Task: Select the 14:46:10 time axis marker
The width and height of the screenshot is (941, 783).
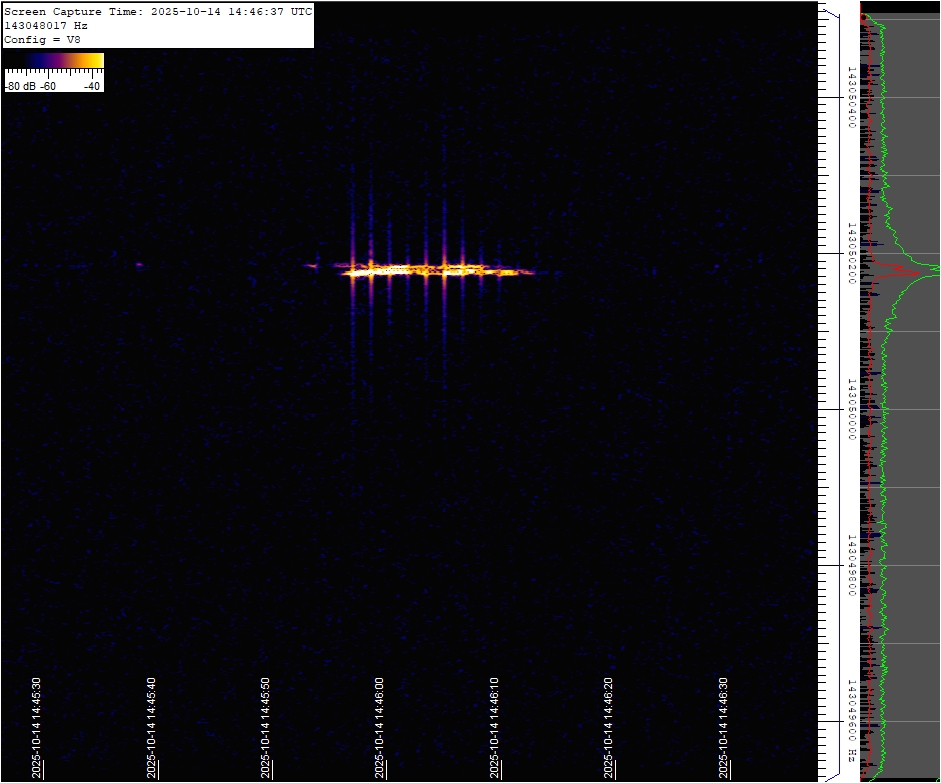Action: [x=494, y=728]
